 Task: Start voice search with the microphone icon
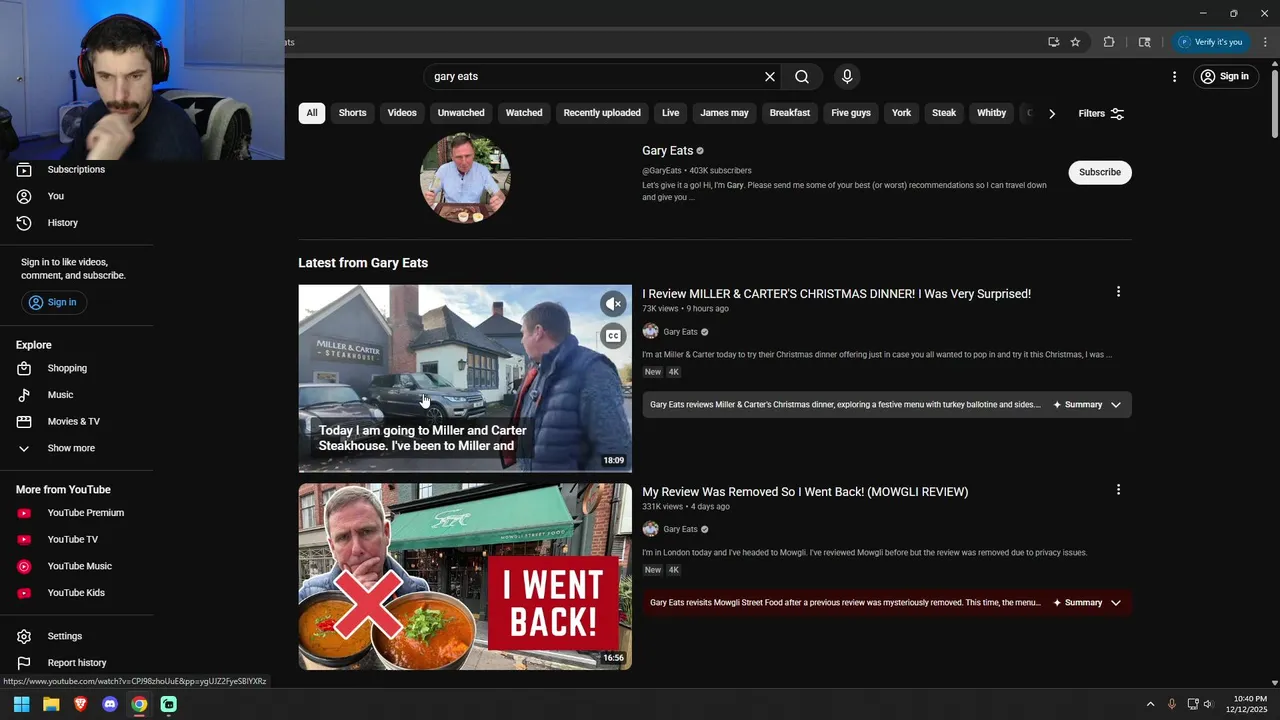click(847, 77)
